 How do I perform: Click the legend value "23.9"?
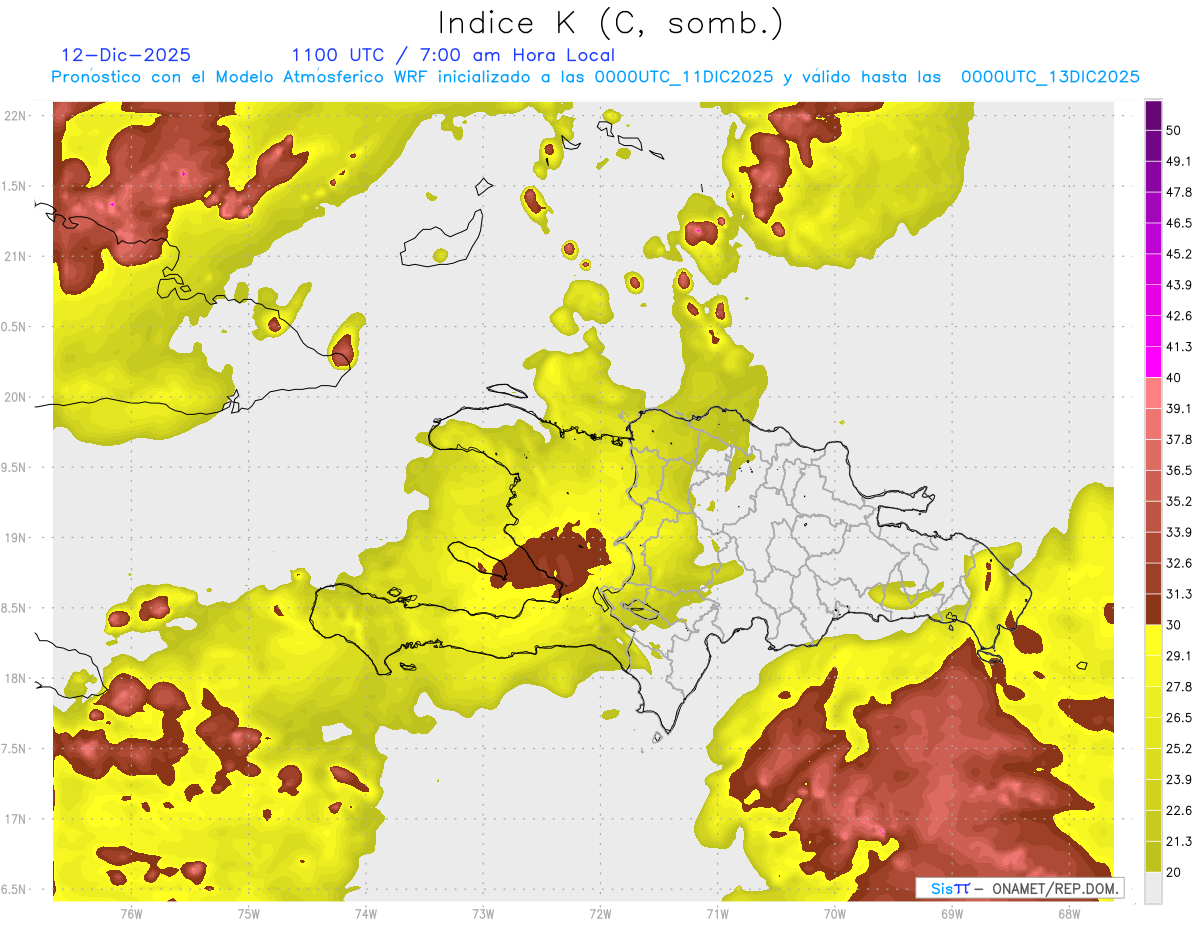[1179, 779]
